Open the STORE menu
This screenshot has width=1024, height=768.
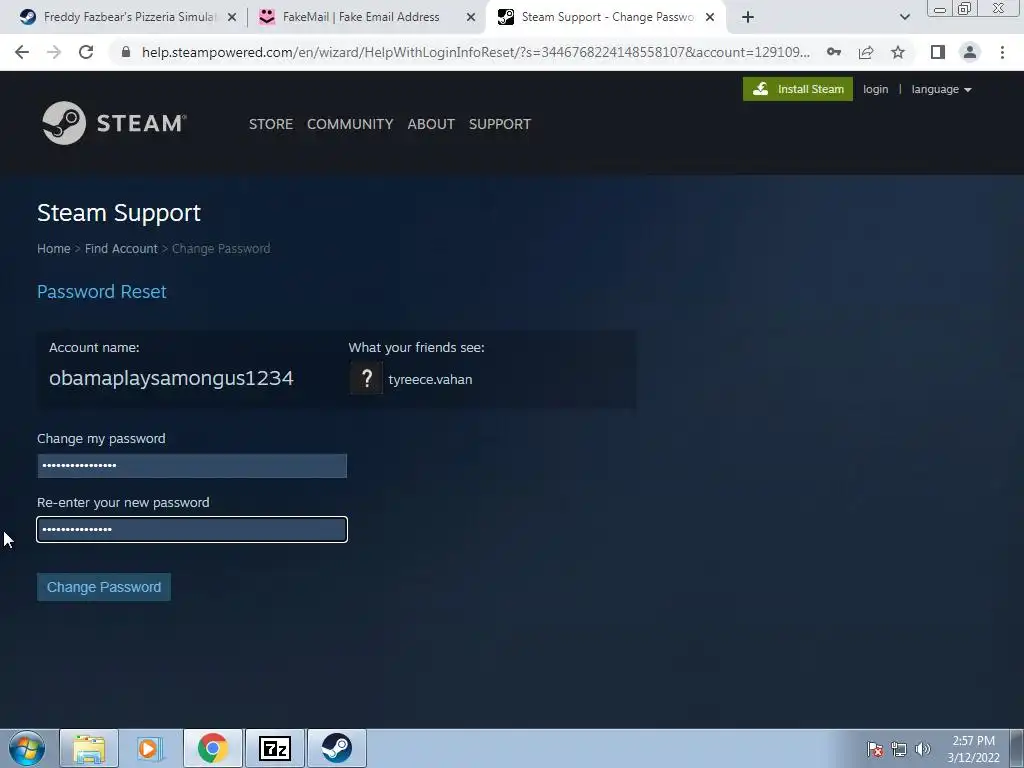(270, 124)
